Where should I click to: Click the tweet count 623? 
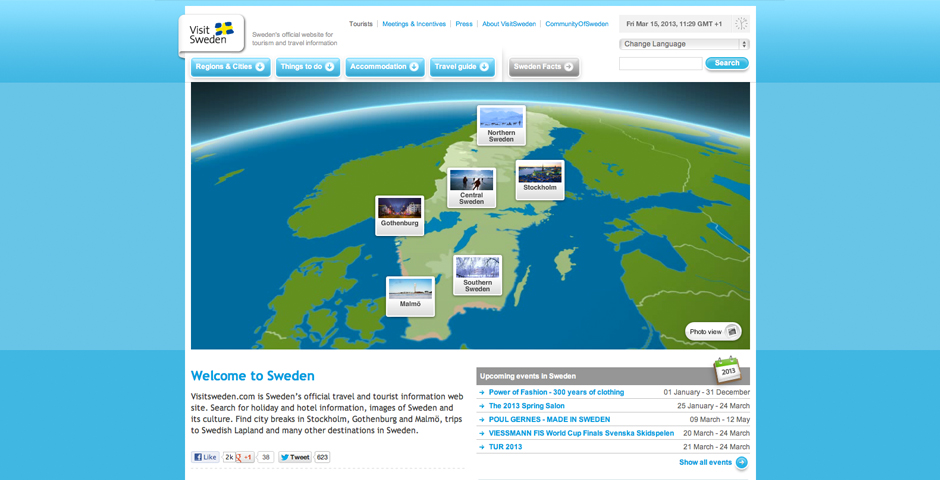pyautogui.click(x=323, y=457)
